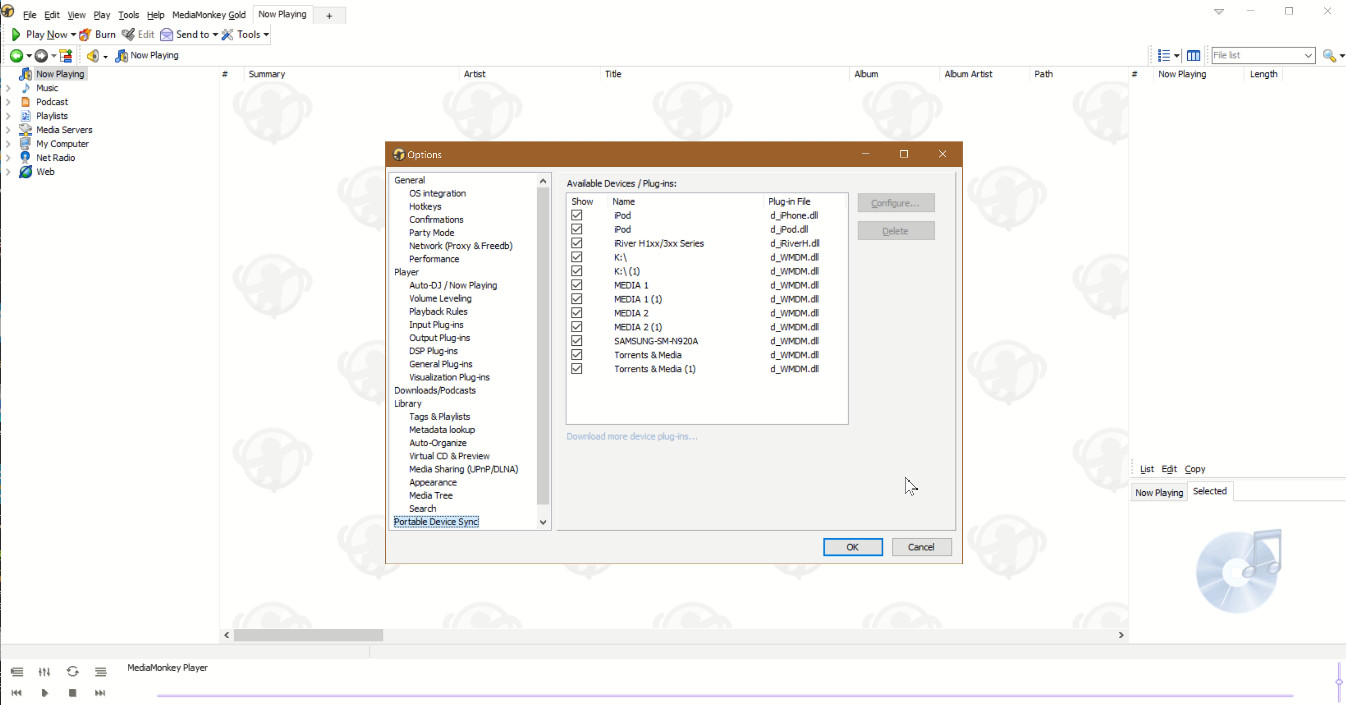Toggle the MEDIA 1 show checkbox

tap(577, 285)
